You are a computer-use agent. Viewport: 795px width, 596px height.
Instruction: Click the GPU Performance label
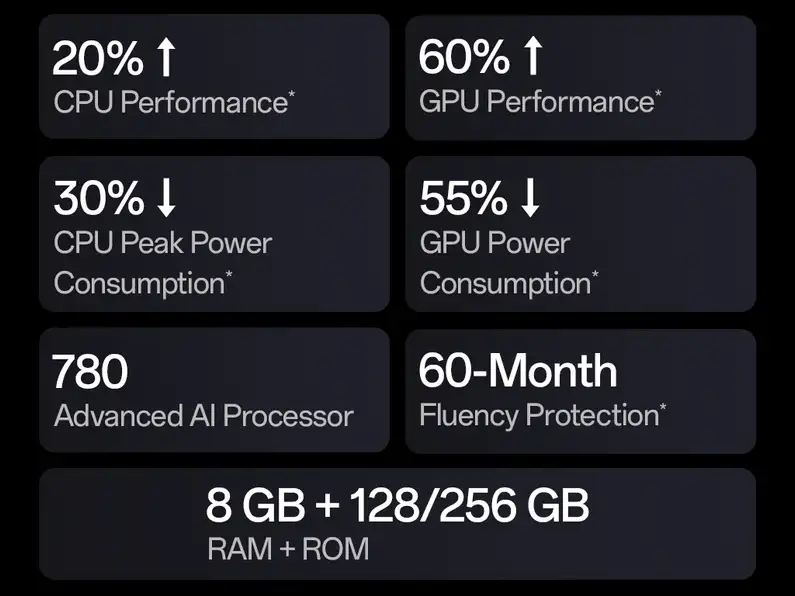coord(535,102)
